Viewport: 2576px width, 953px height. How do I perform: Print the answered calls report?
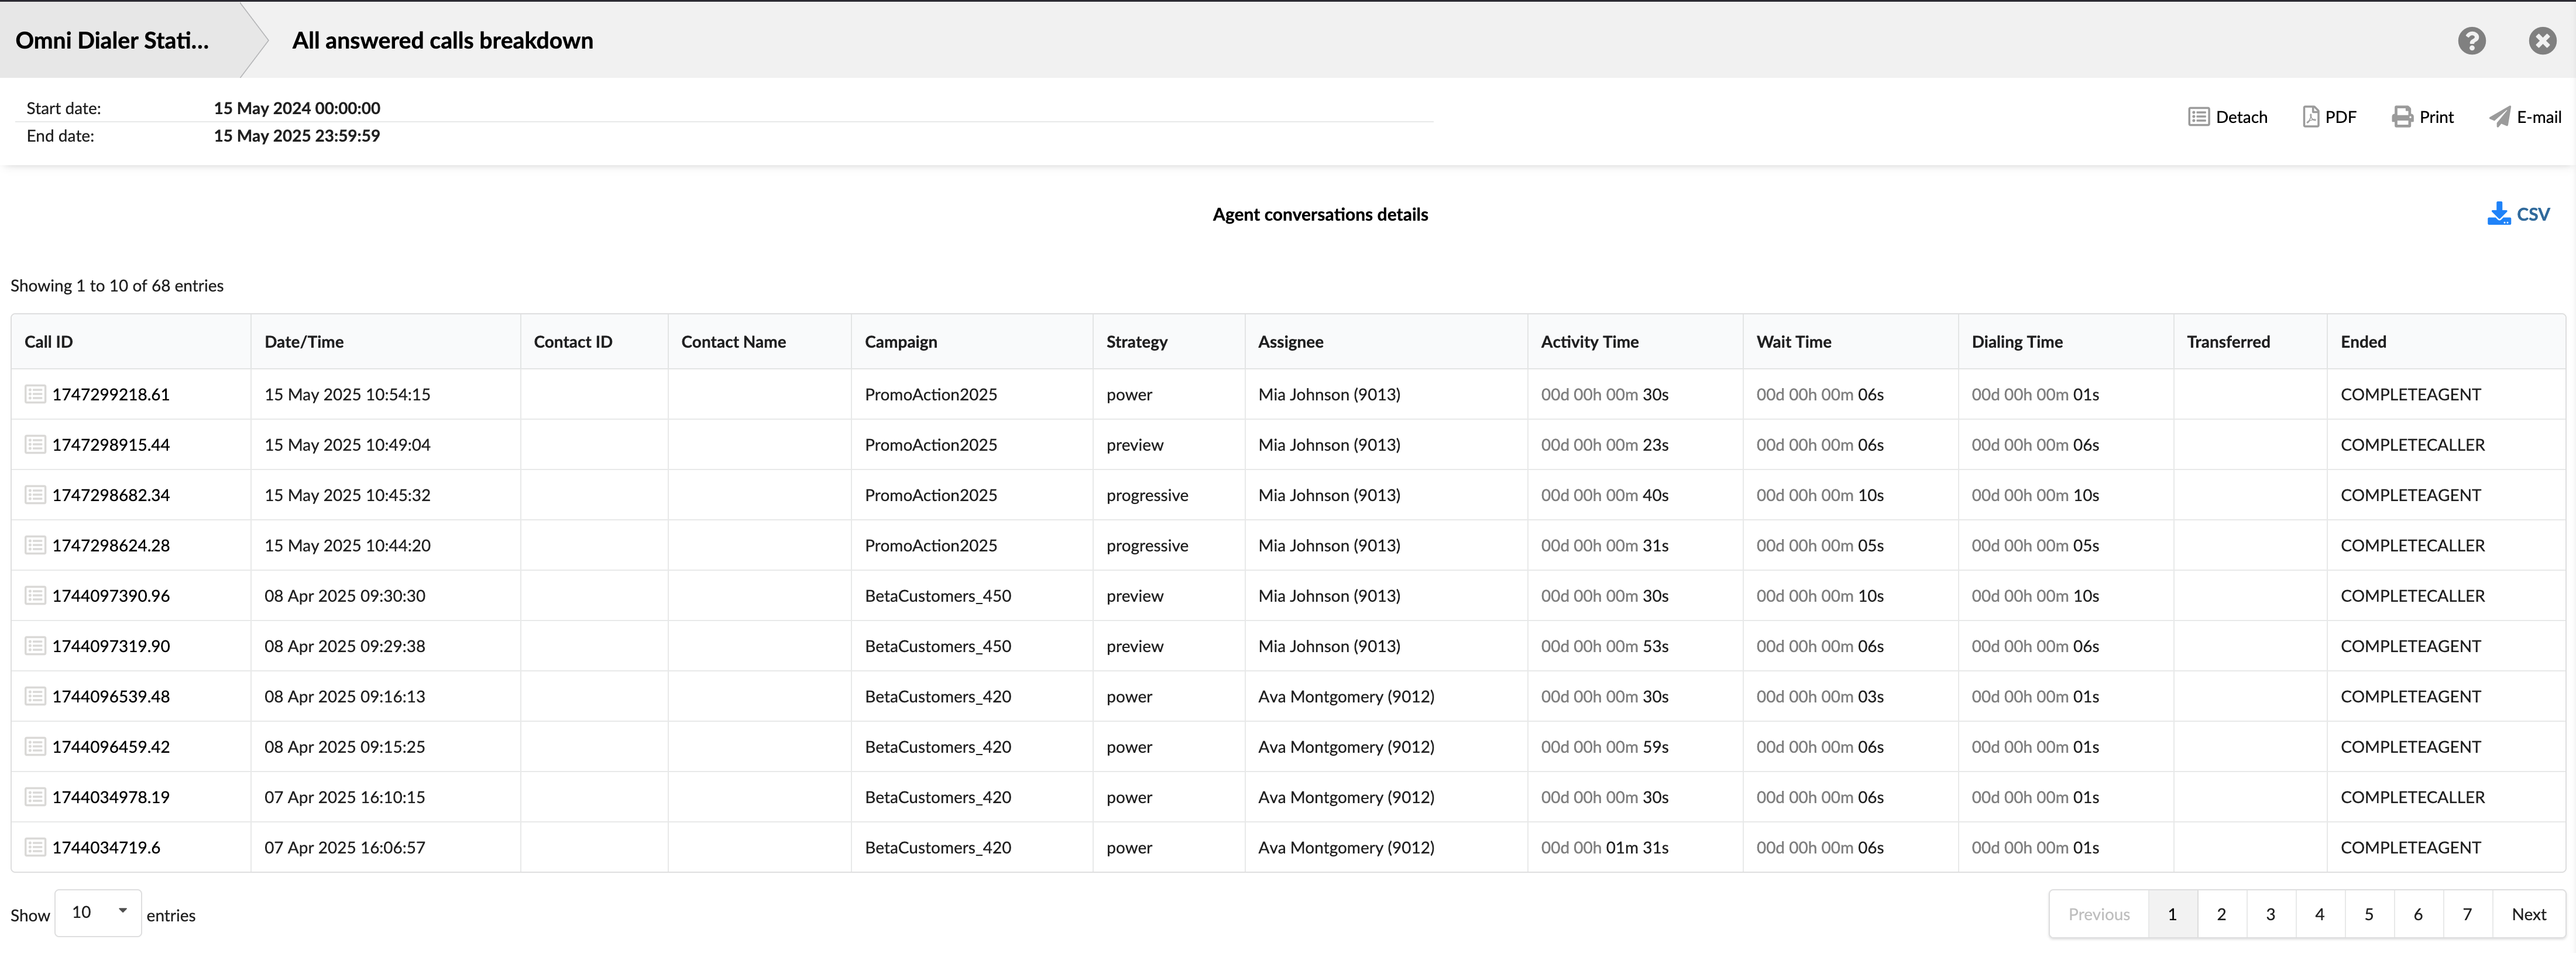click(2422, 116)
